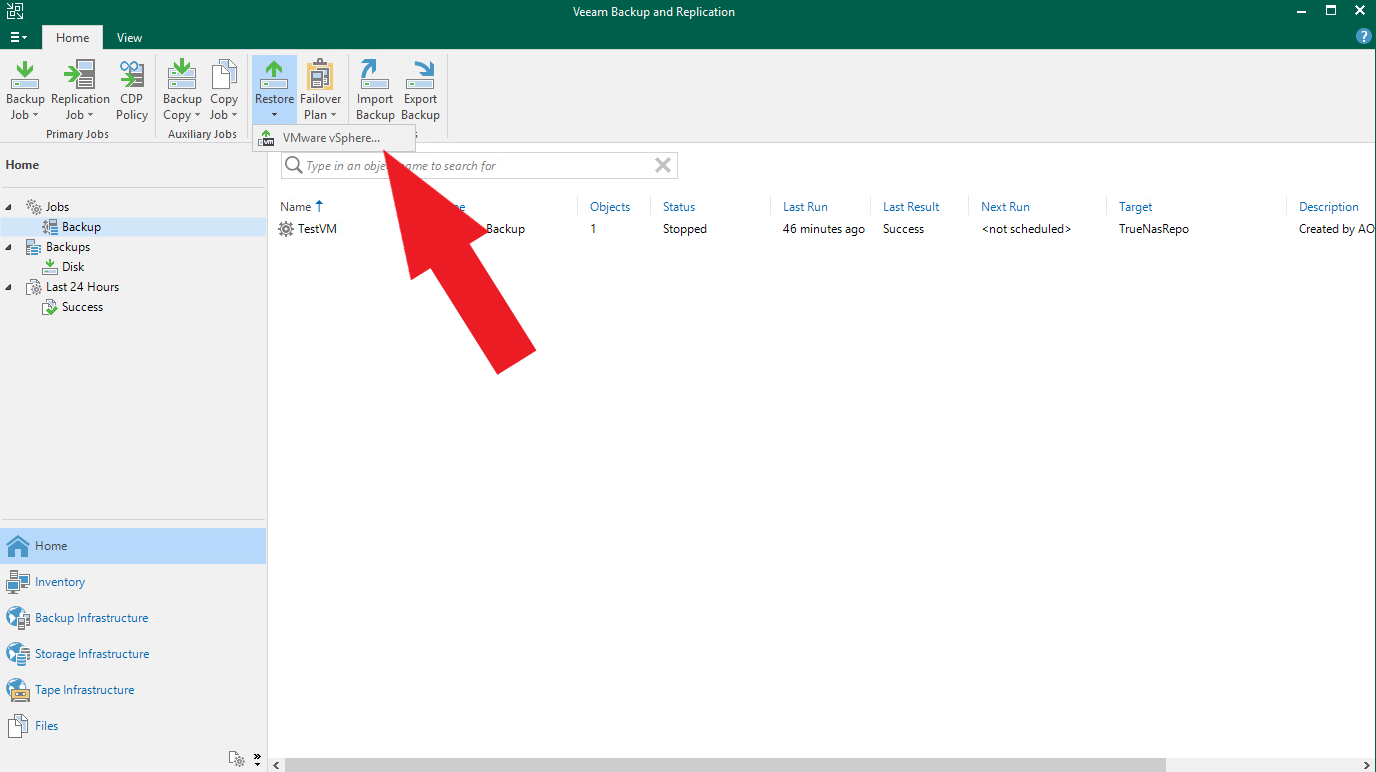Click the Export Backup ribbon icon
1376x772 pixels.
(420, 90)
